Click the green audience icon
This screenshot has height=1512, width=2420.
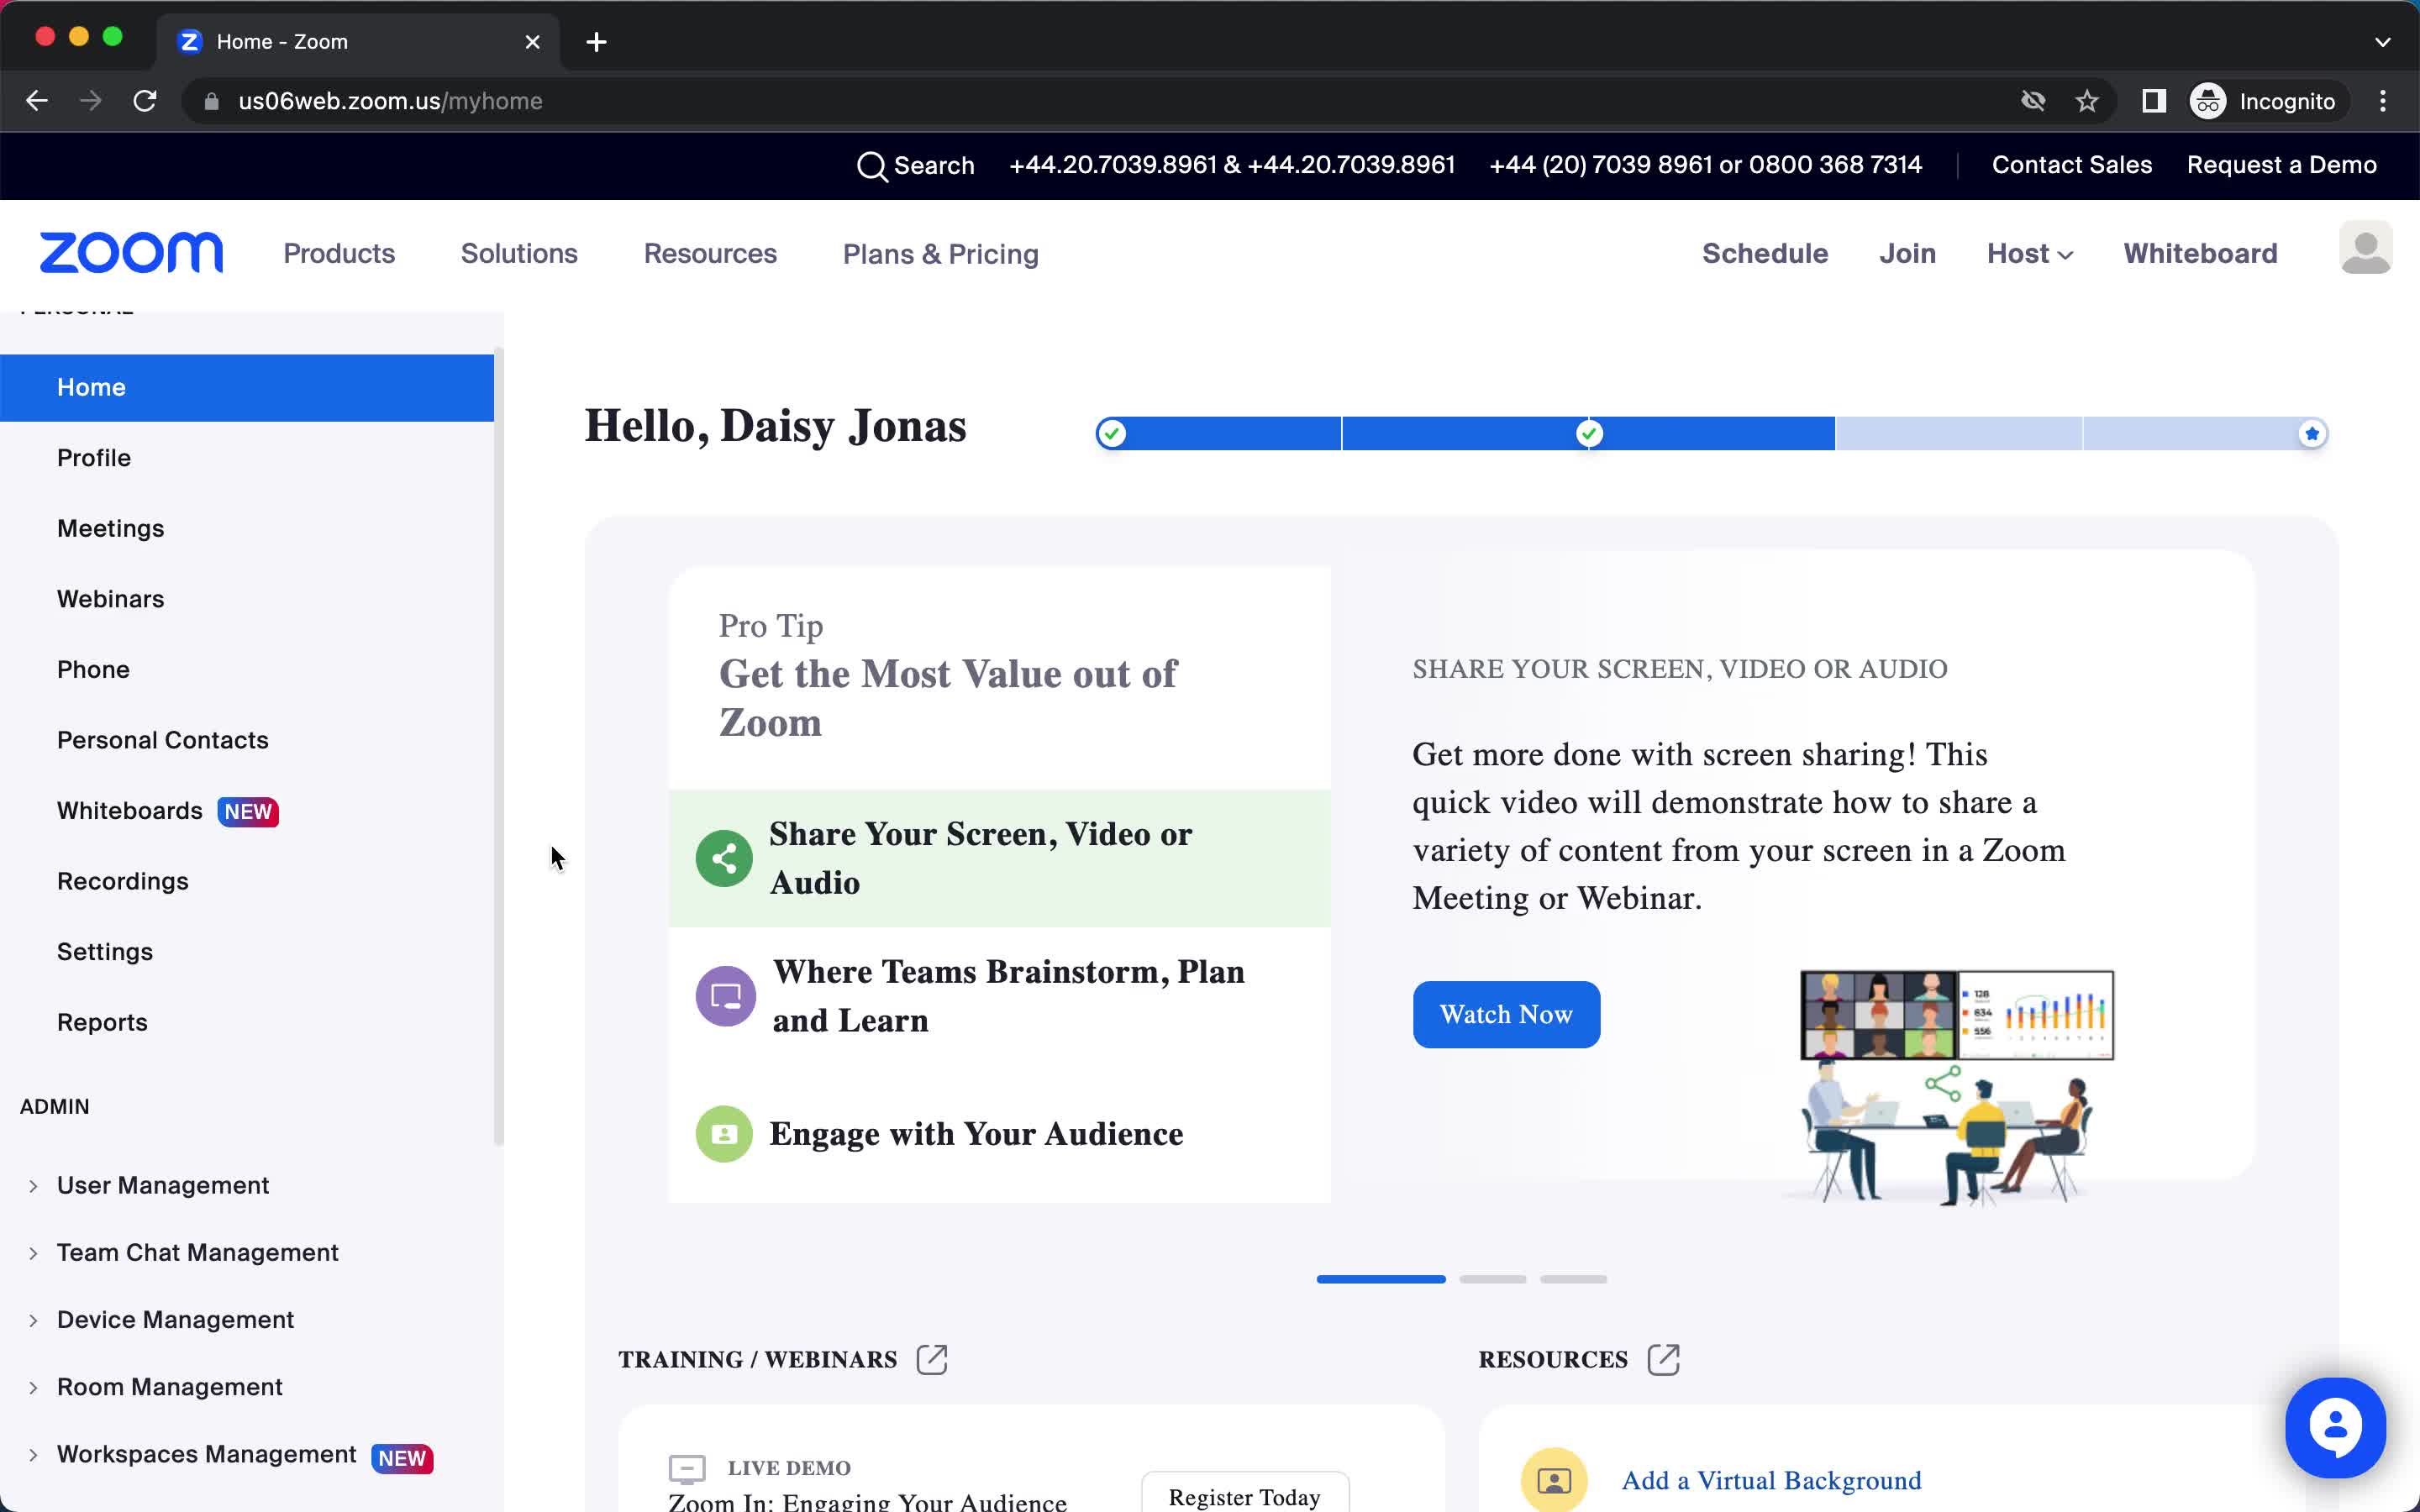click(724, 1134)
